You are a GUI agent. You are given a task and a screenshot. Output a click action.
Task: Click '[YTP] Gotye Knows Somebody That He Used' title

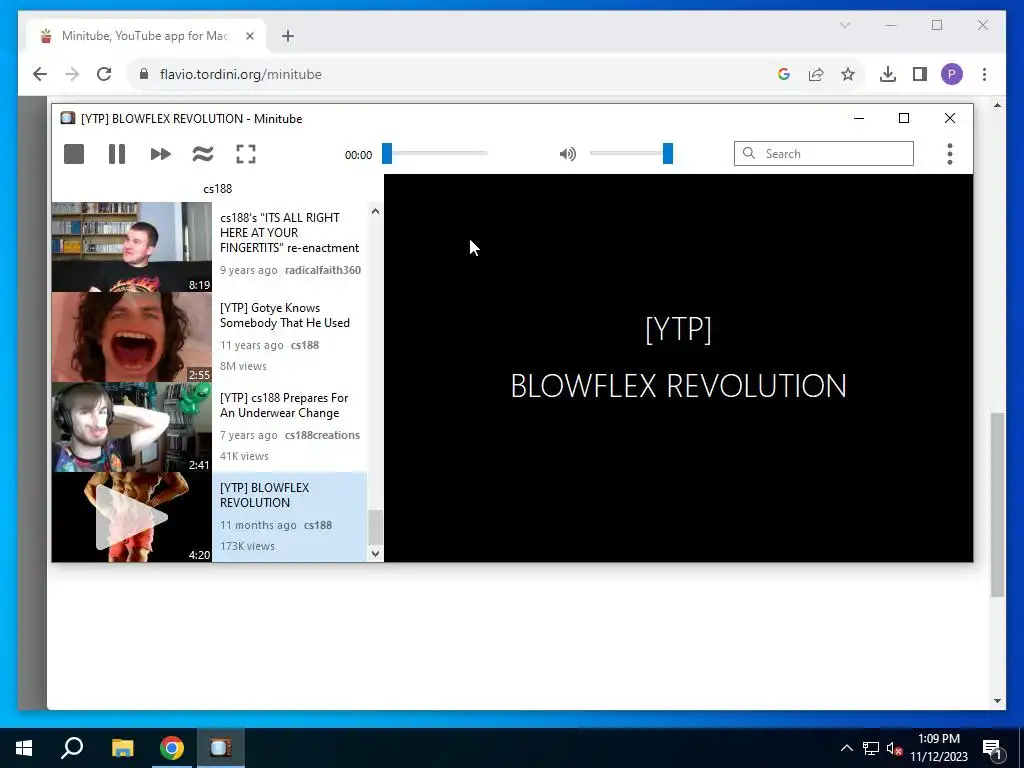coord(285,315)
